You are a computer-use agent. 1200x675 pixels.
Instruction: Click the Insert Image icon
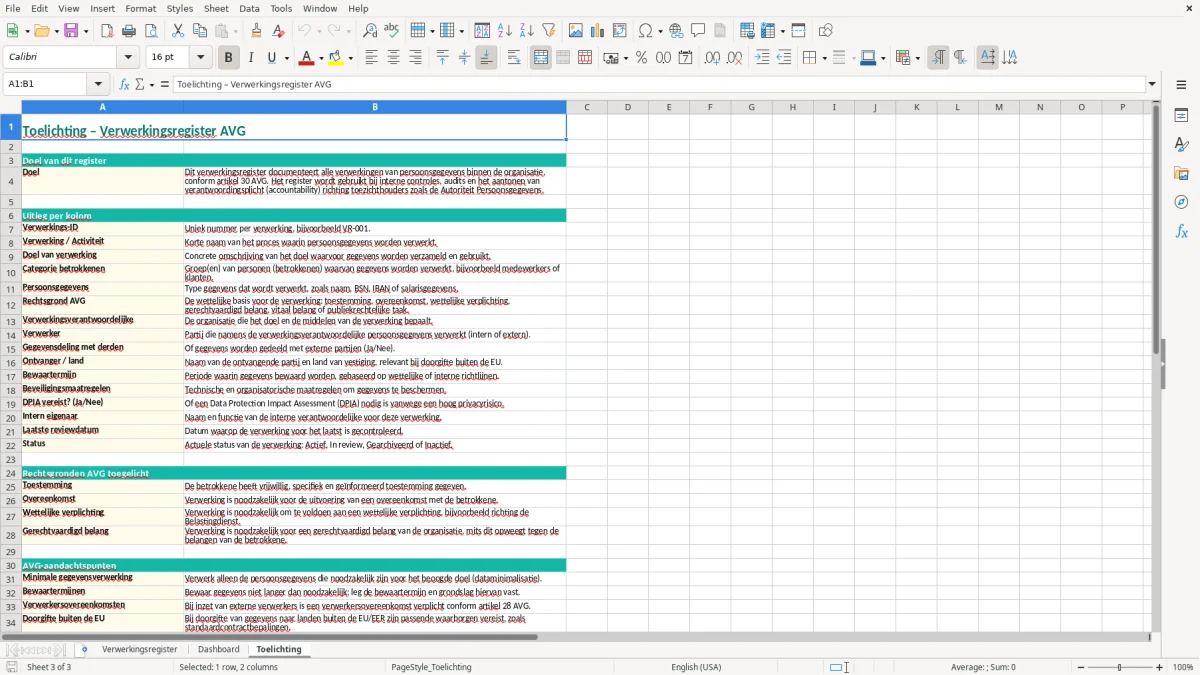coord(576,31)
